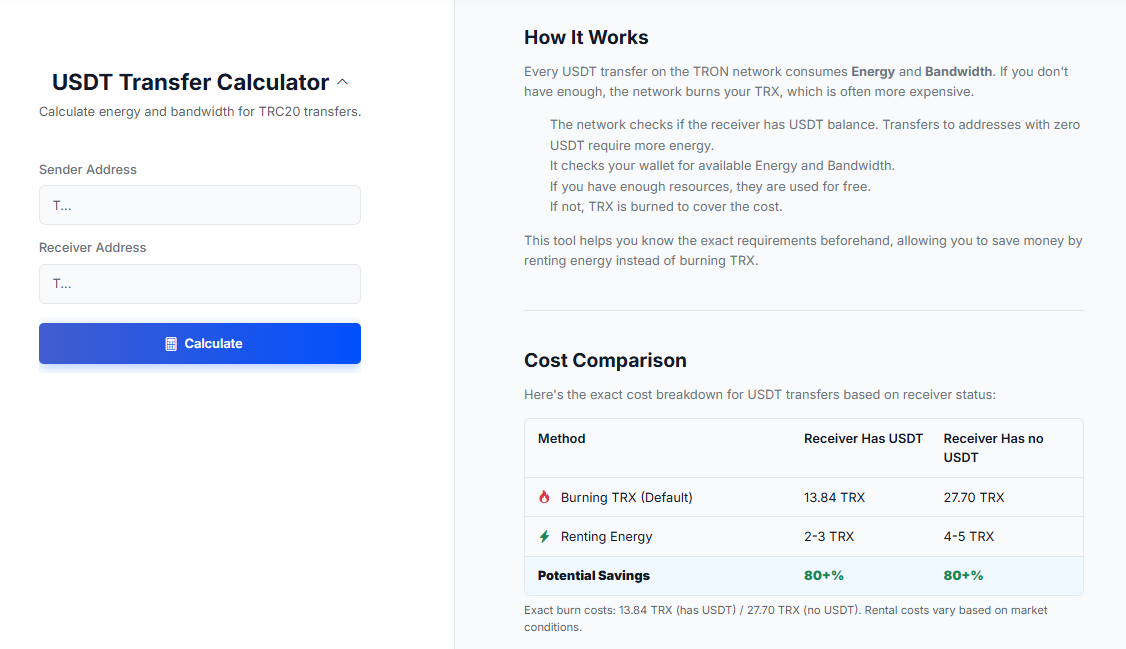This screenshot has width=1126, height=649.
Task: Click the USDT Transfer Calculator title
Action: (x=190, y=82)
